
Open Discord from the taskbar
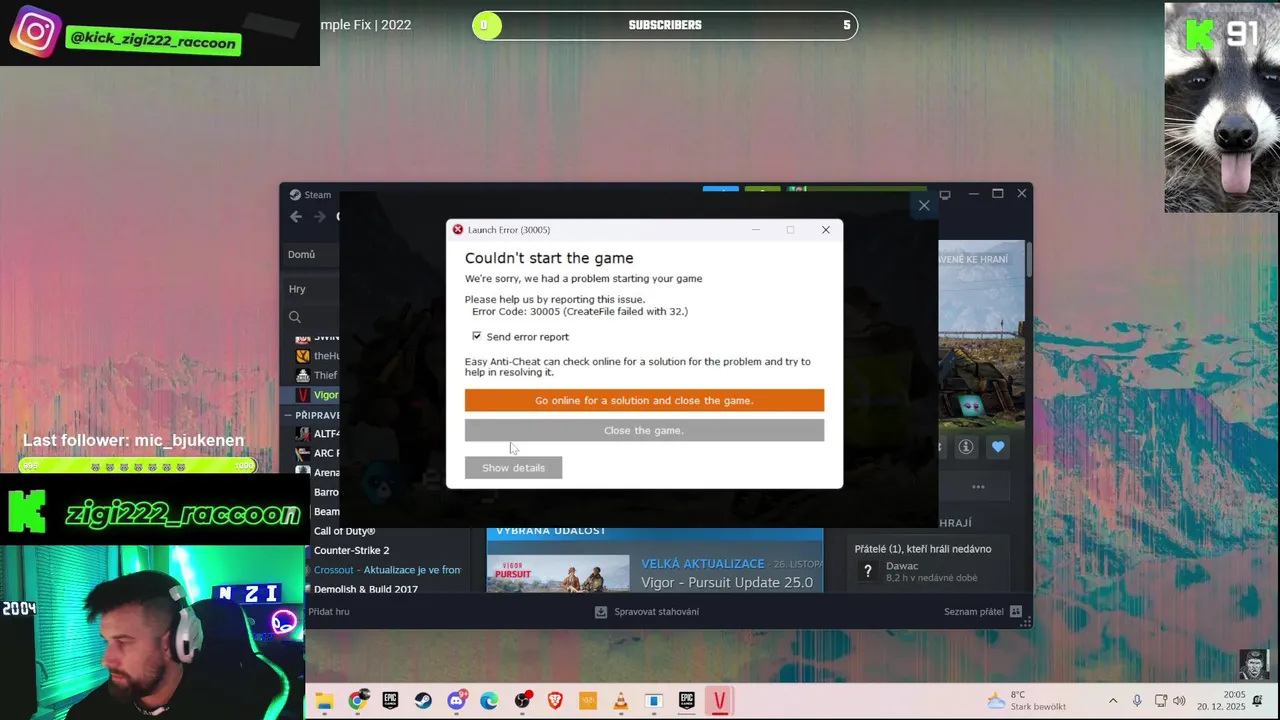tap(456, 701)
